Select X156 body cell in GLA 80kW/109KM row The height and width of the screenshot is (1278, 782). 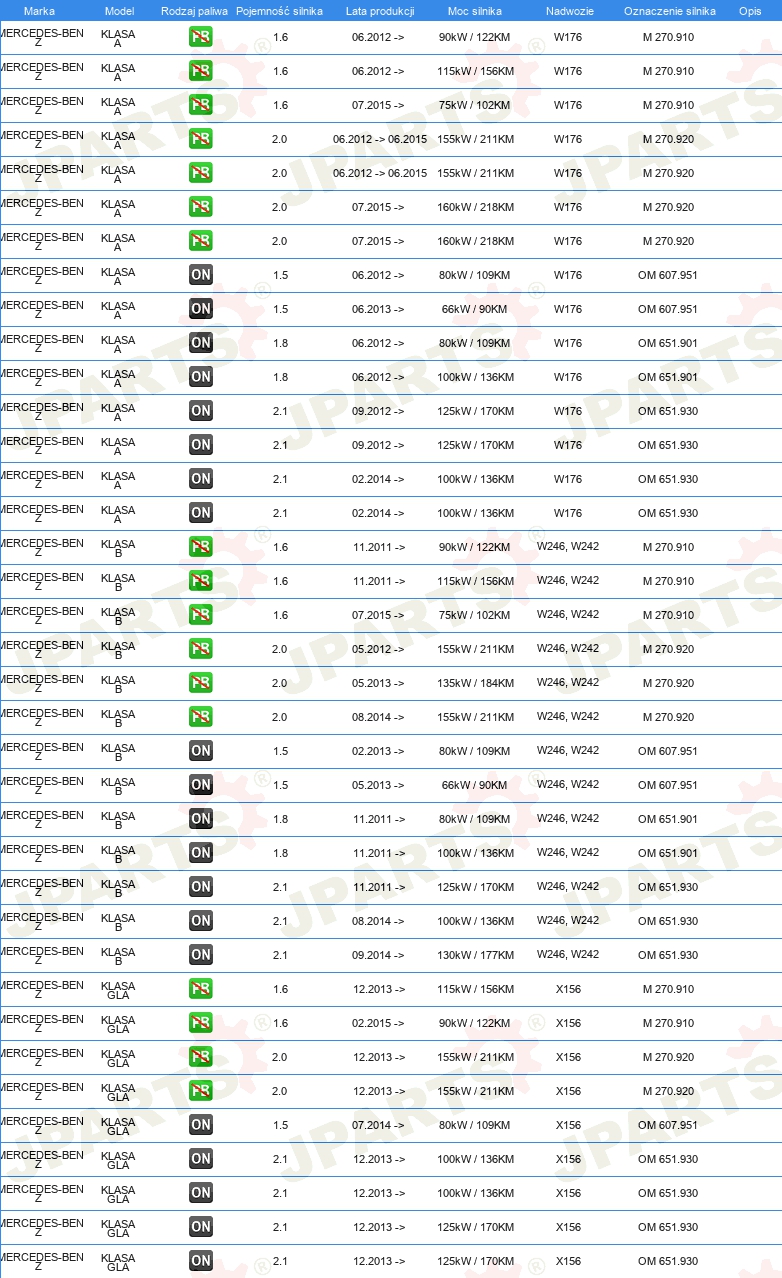568,1125
